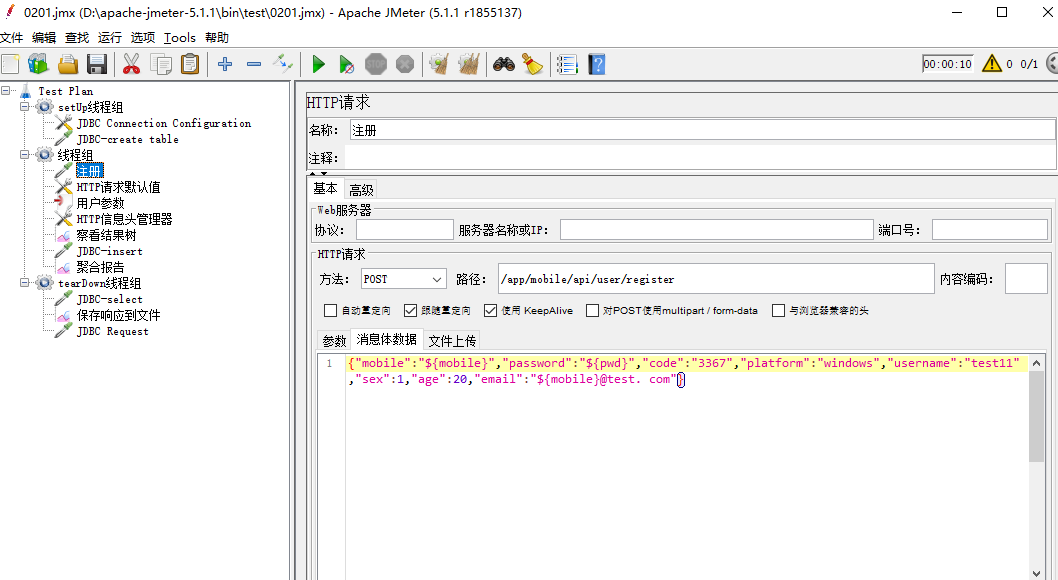Viewport: 1058px width, 580px height.
Task: Cut the selected element
Action: [x=131, y=64]
